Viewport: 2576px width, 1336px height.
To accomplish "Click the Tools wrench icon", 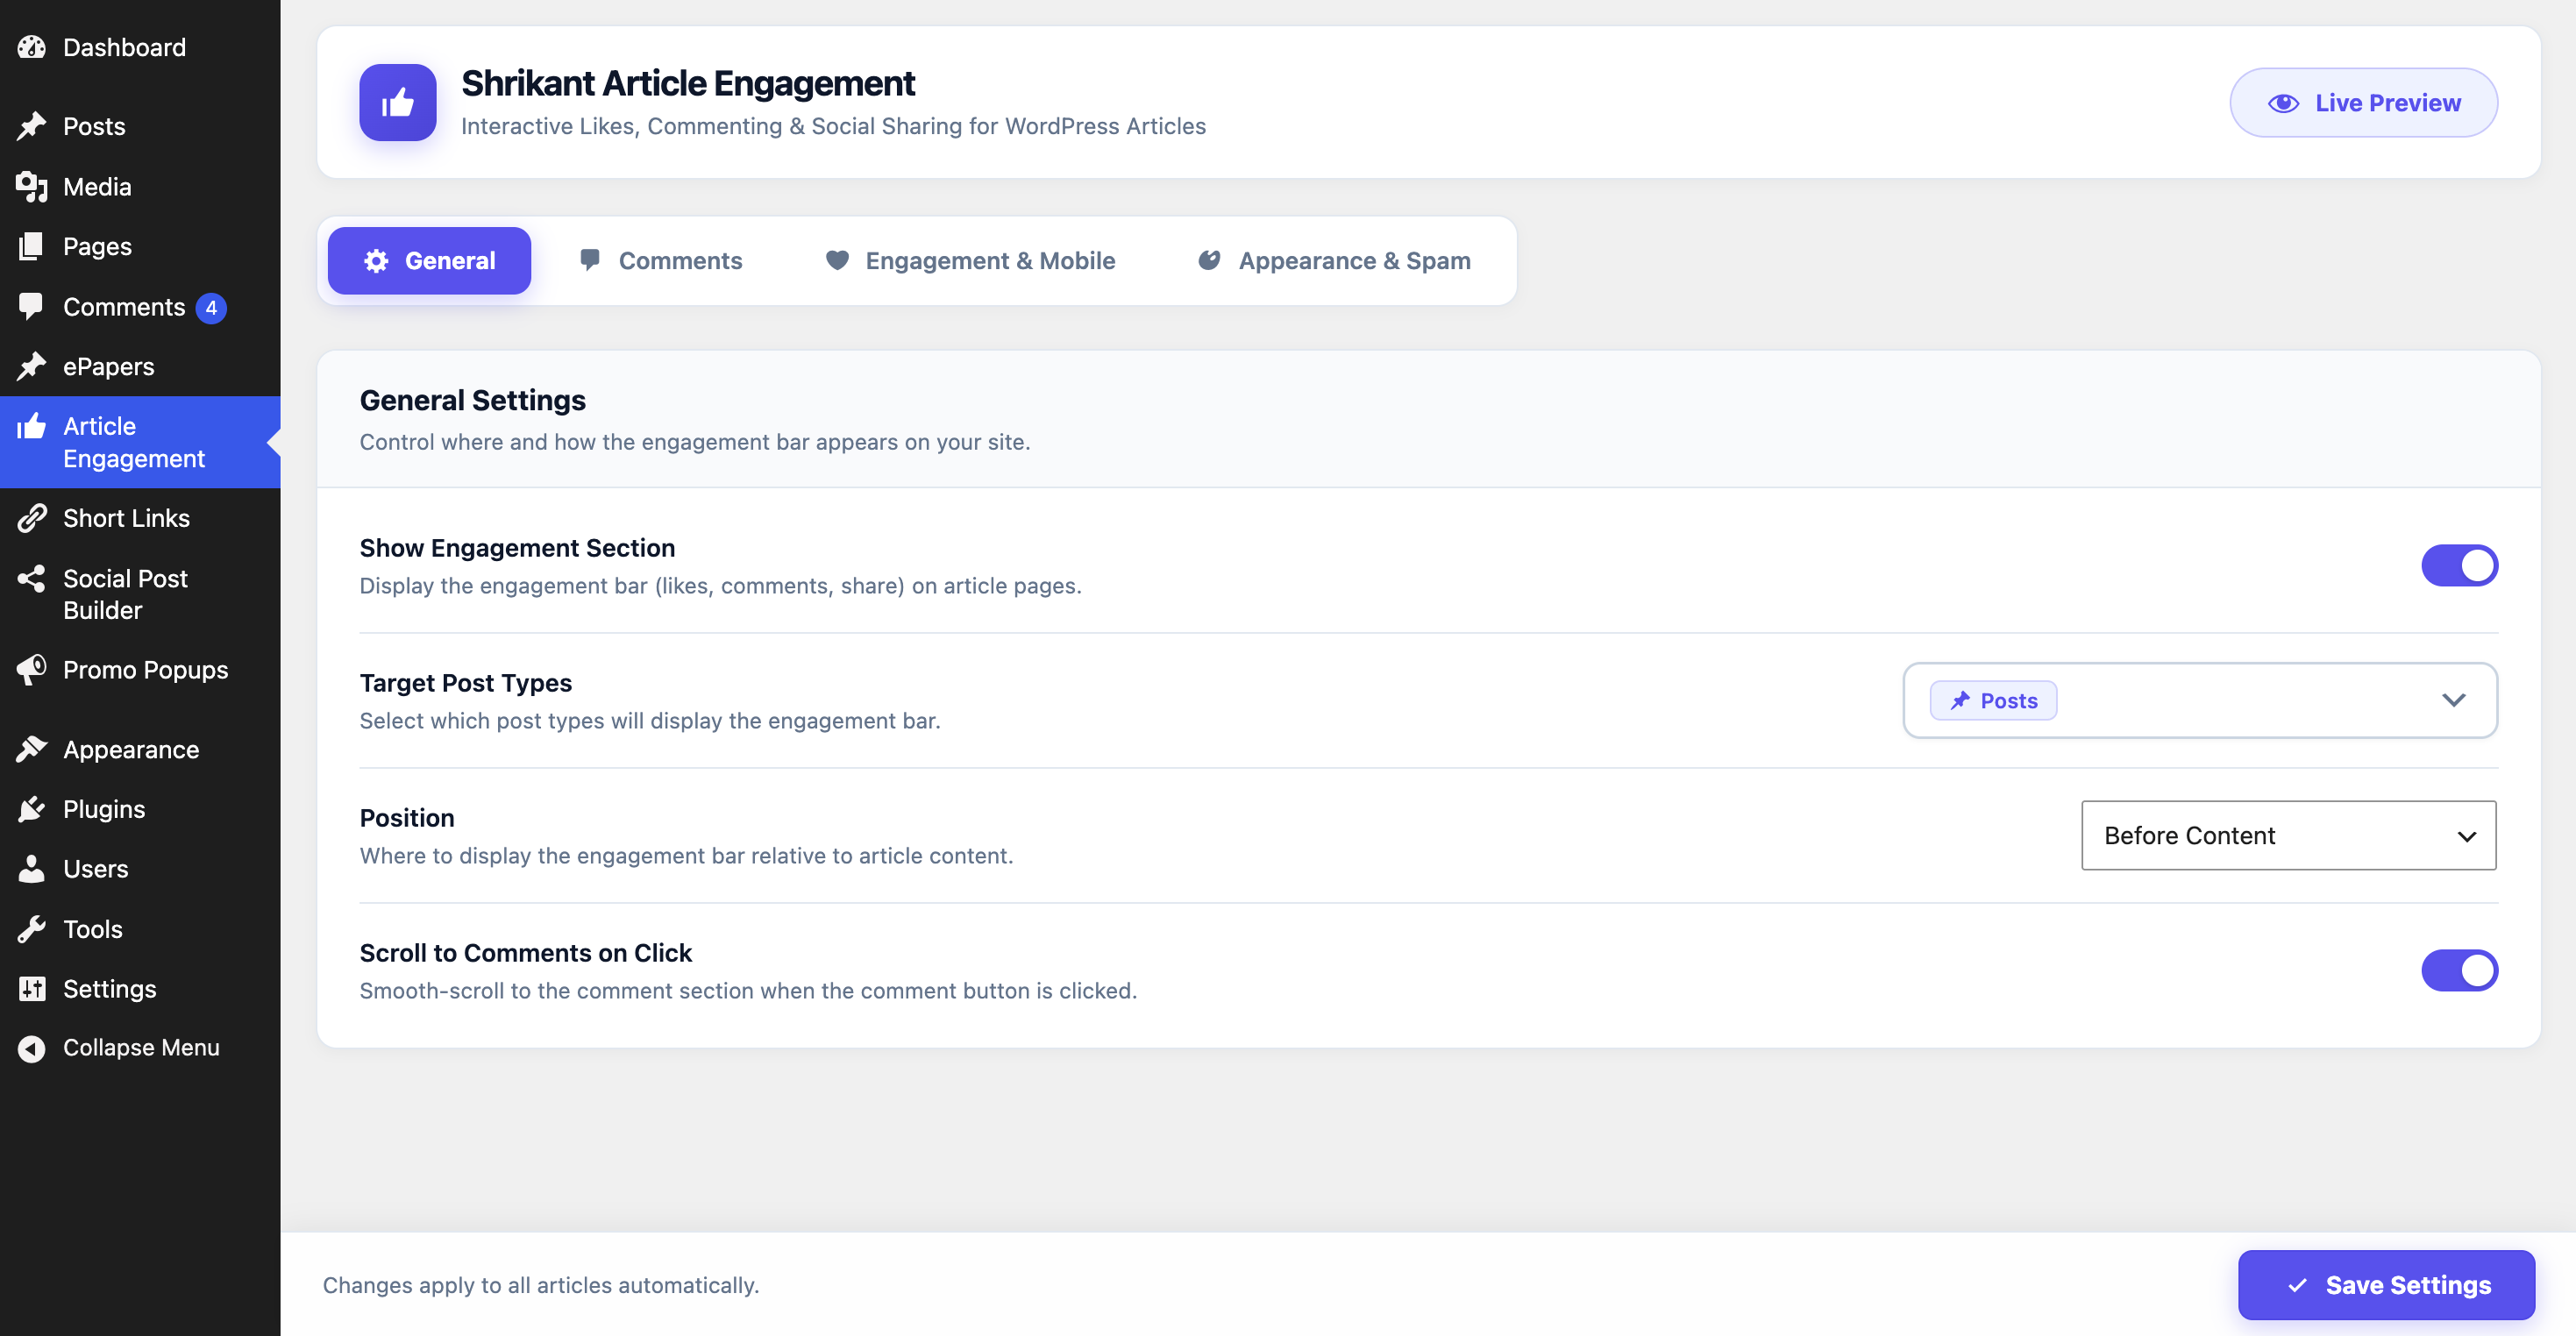I will pos(32,929).
